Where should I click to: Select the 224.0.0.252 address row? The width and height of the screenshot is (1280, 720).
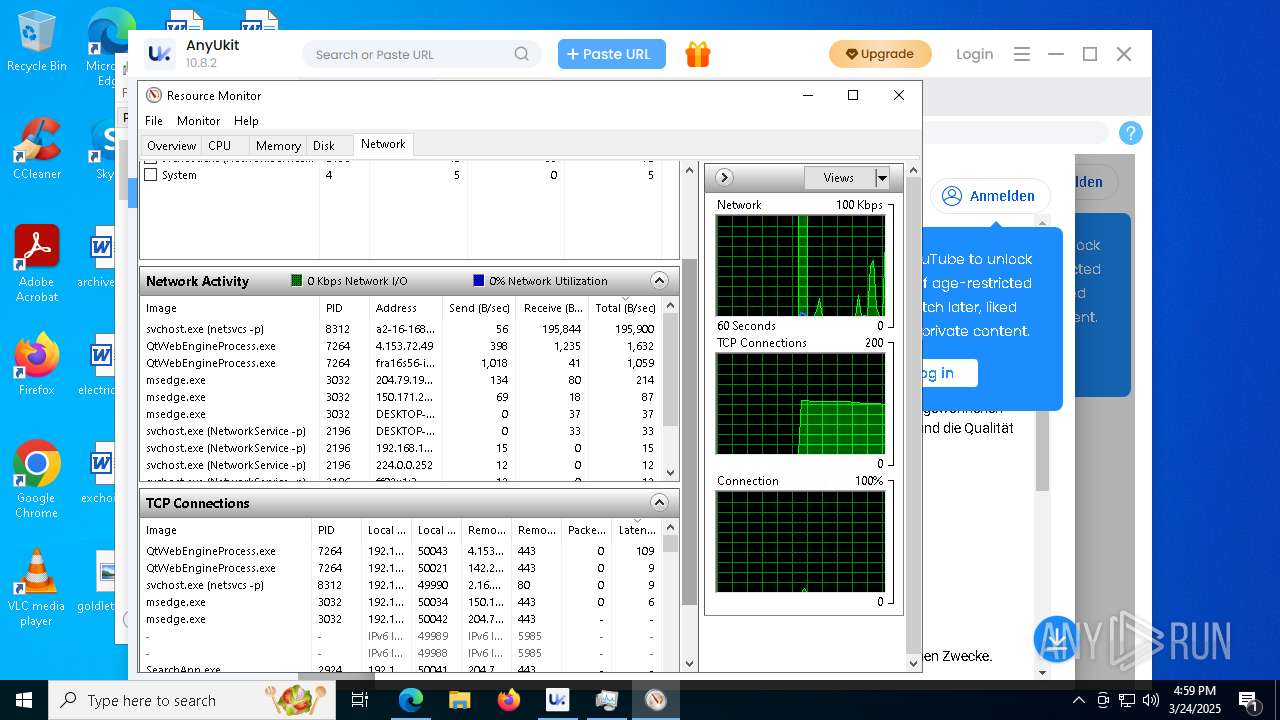[400, 464]
